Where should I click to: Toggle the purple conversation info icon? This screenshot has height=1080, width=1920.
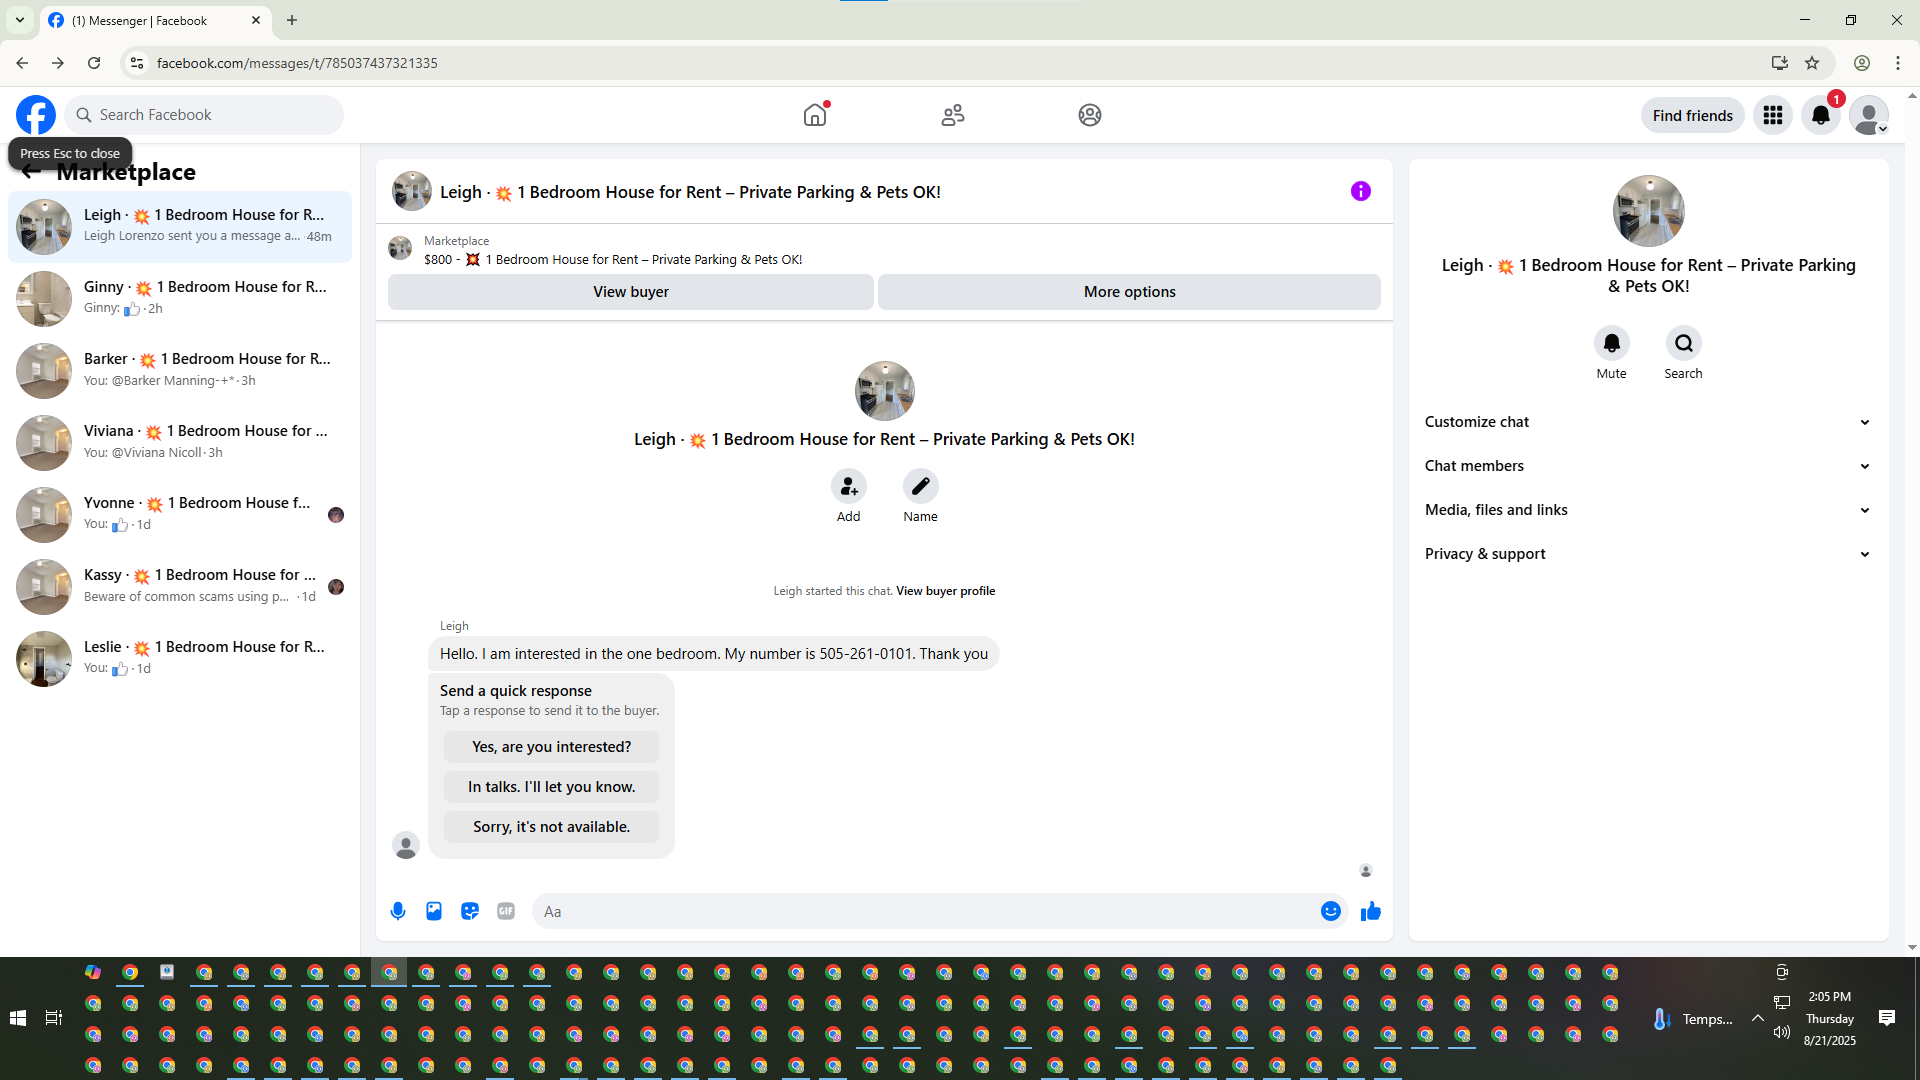pyautogui.click(x=1360, y=191)
